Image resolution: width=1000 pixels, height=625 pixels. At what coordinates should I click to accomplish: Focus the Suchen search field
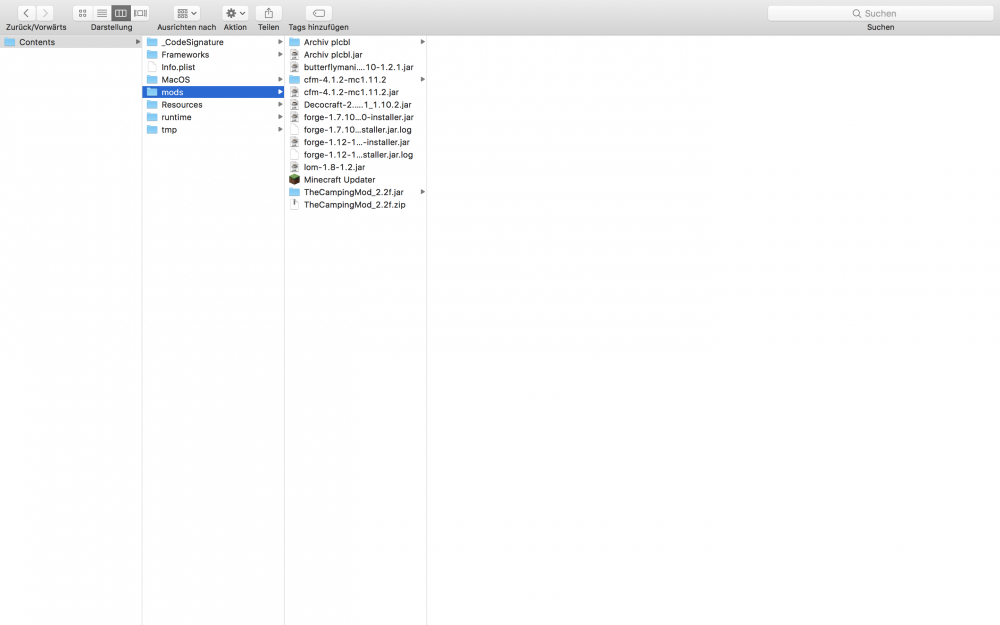point(881,13)
